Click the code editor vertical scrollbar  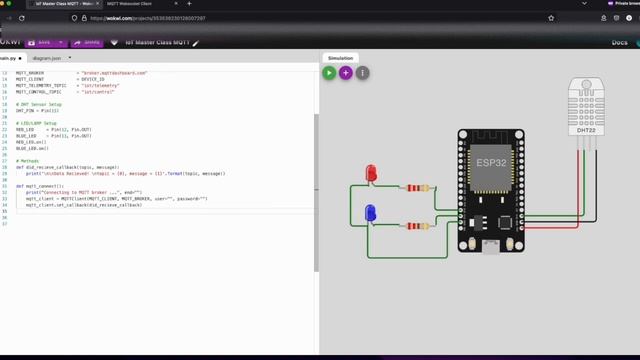(316, 193)
